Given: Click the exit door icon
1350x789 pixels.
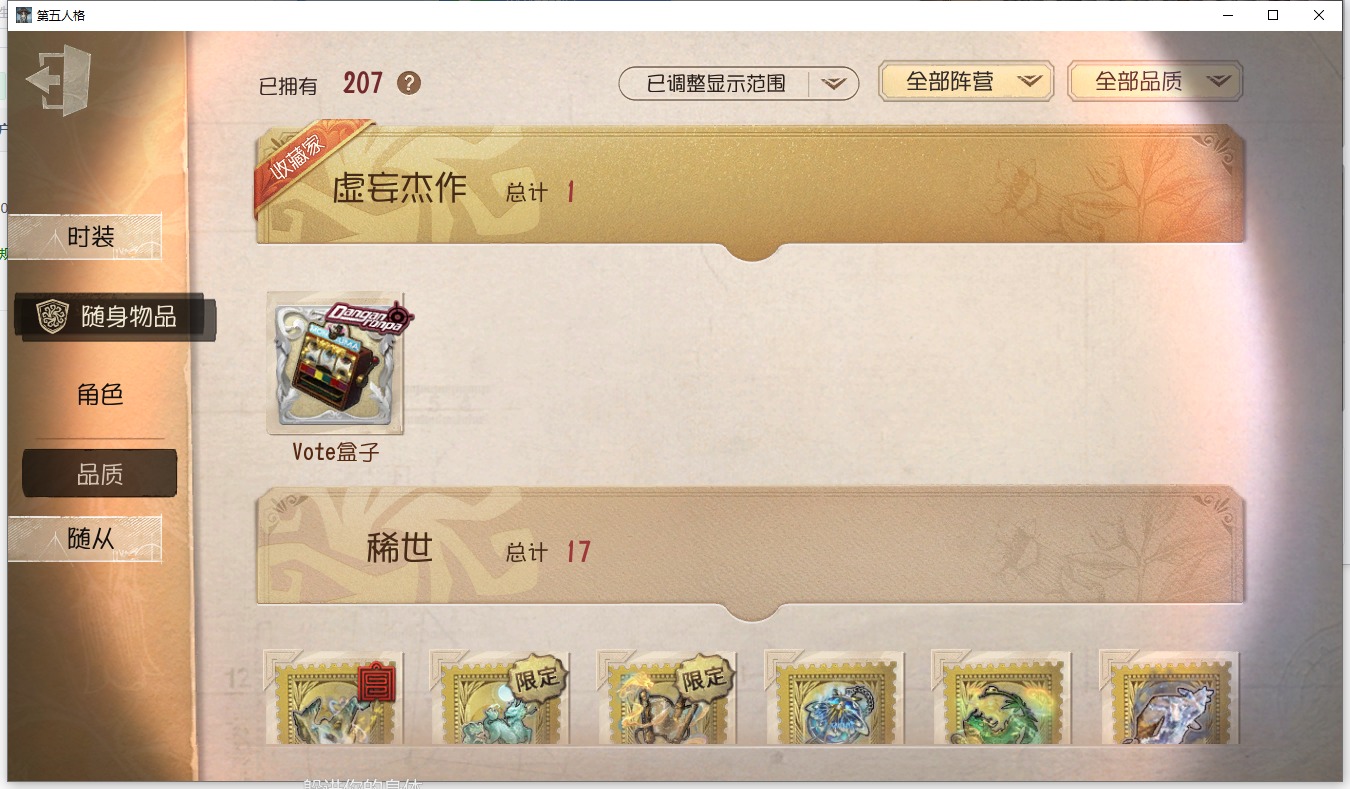Looking at the screenshot, I should click(x=59, y=80).
